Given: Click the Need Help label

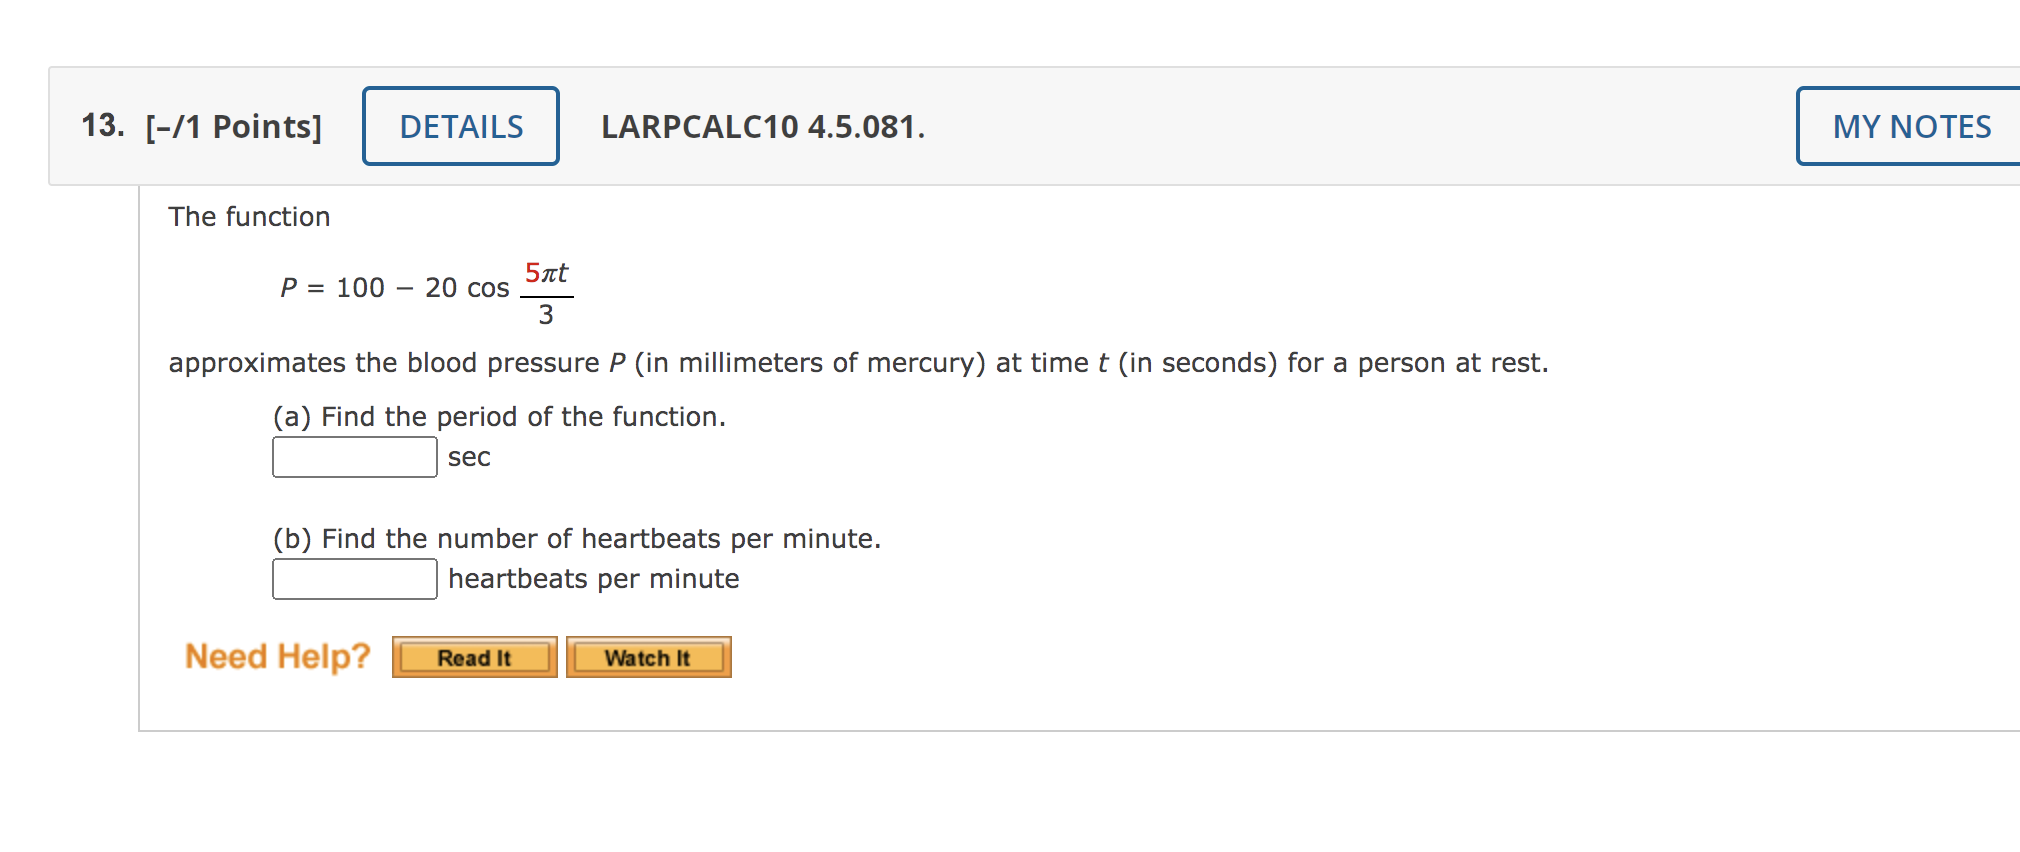Looking at the screenshot, I should [x=275, y=656].
